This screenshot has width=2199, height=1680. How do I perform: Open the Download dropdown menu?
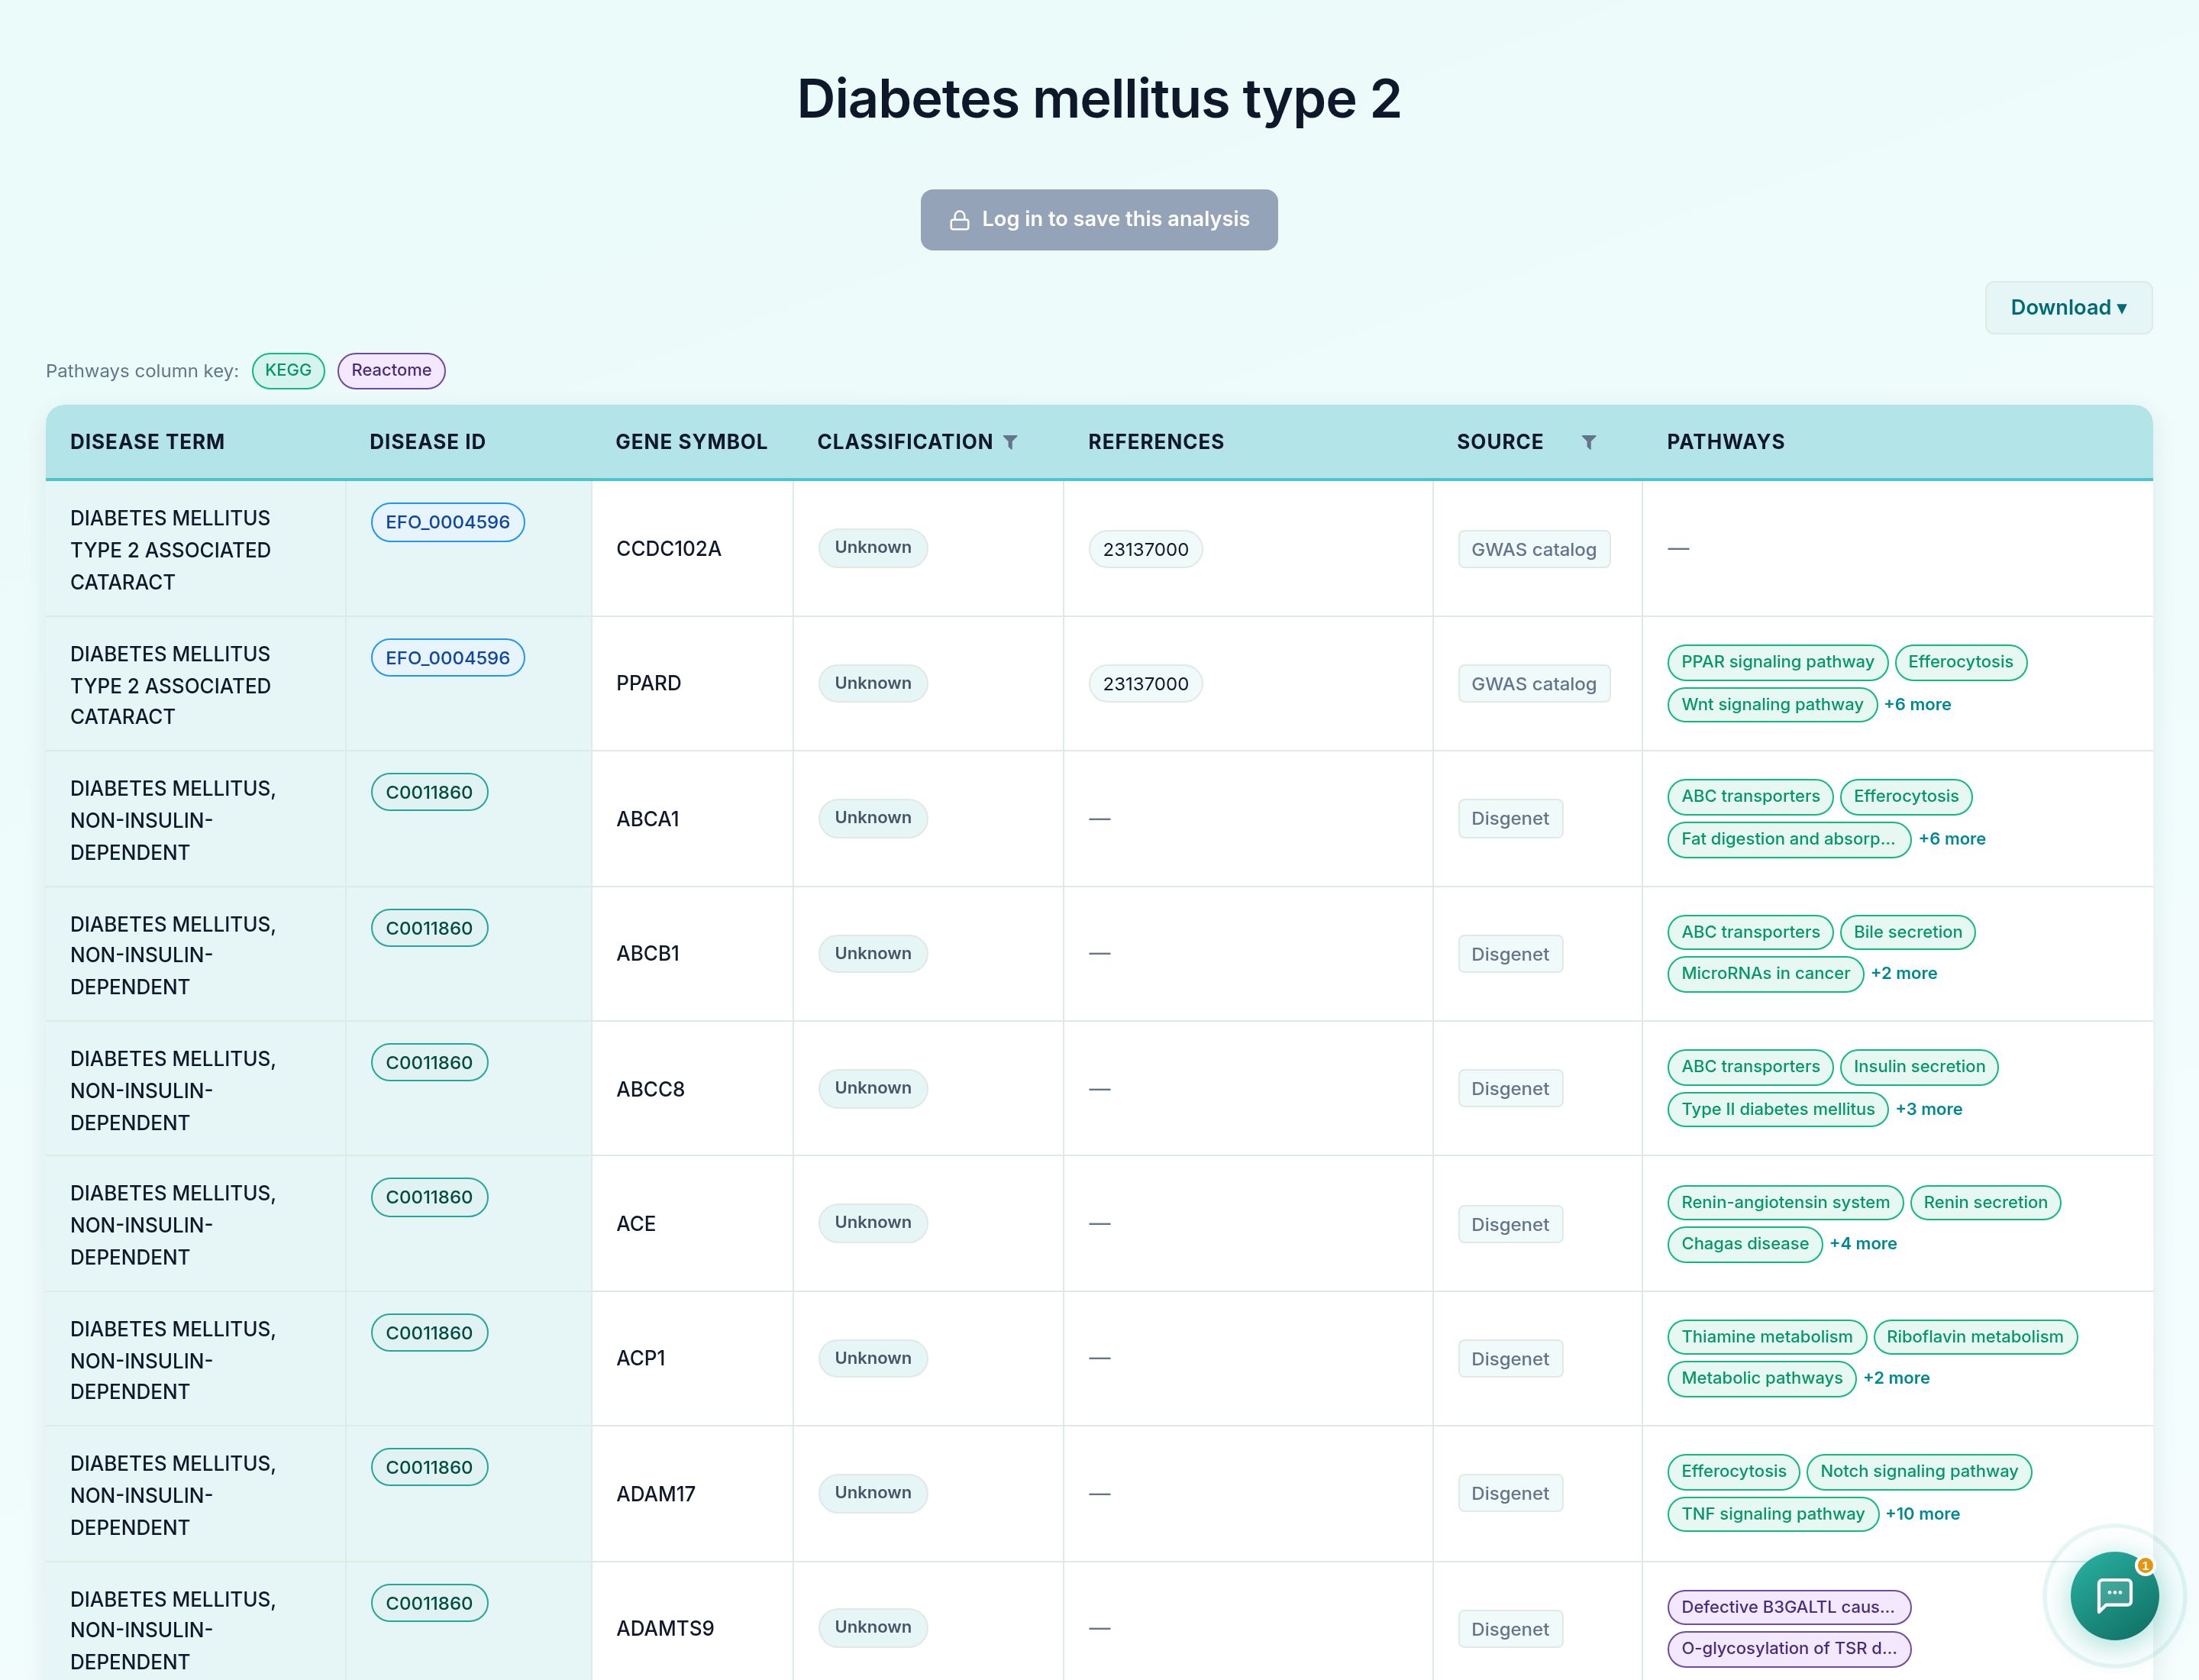[x=2068, y=308]
